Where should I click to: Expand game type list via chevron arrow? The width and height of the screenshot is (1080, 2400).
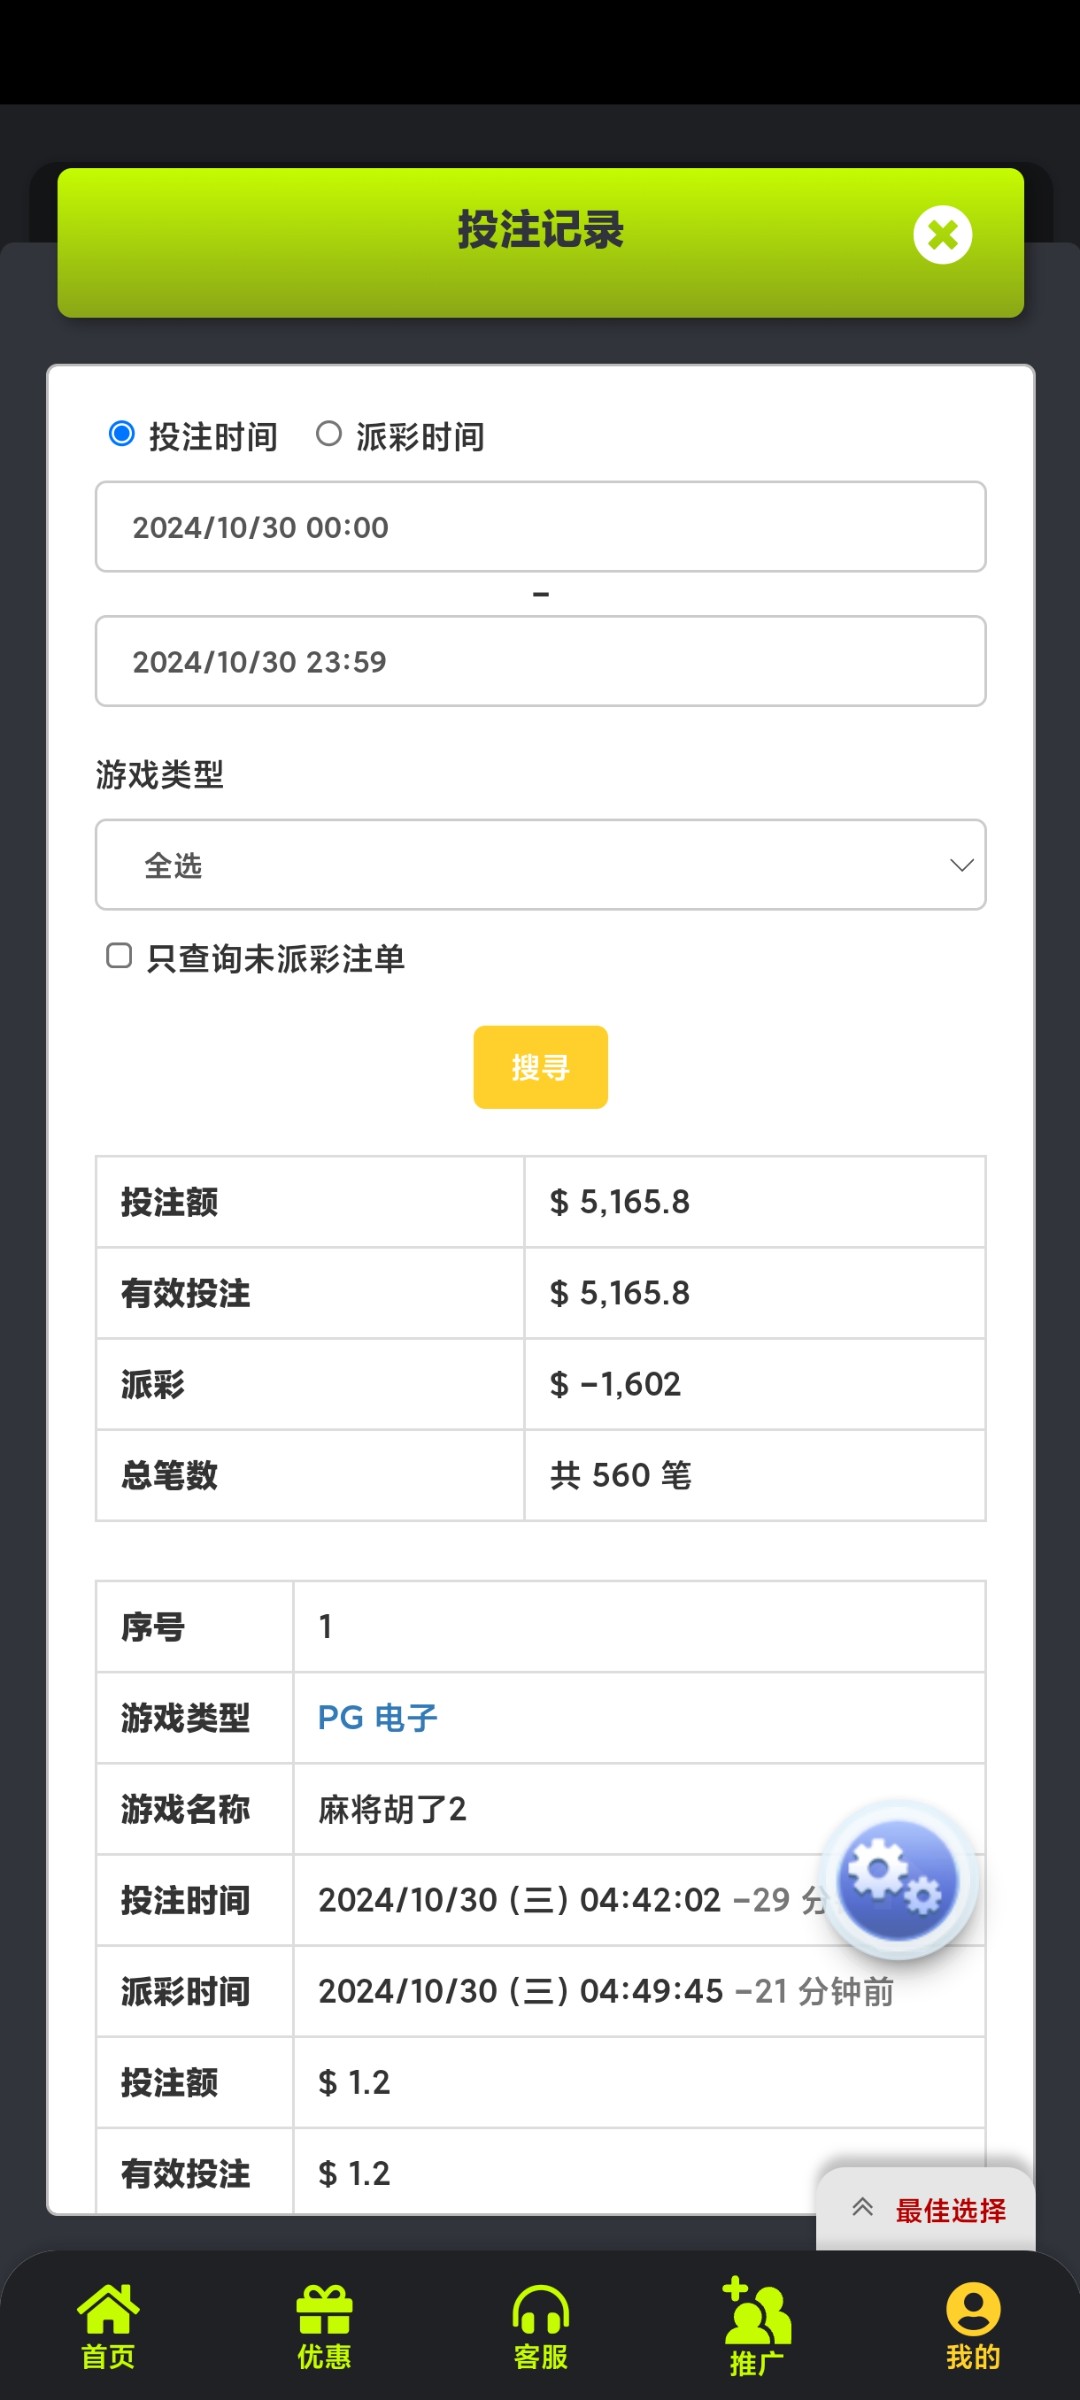961,865
